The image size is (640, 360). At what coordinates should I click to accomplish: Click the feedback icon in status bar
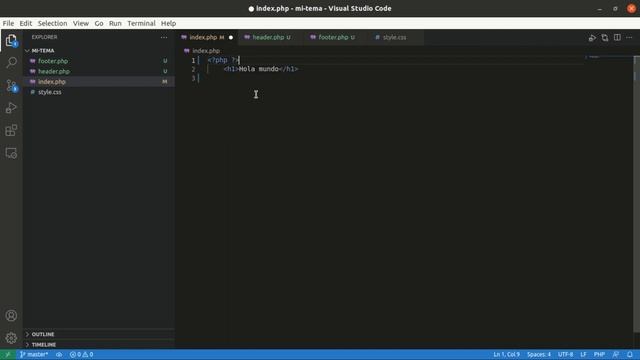616,354
